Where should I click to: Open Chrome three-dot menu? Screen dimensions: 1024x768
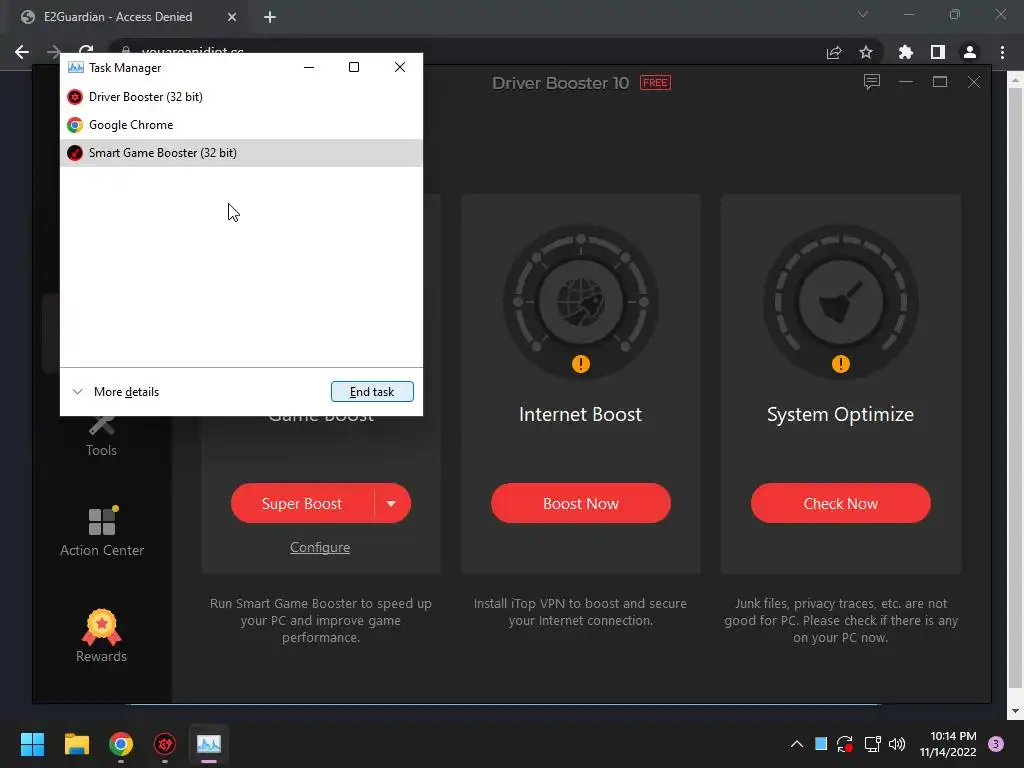tap(1002, 52)
